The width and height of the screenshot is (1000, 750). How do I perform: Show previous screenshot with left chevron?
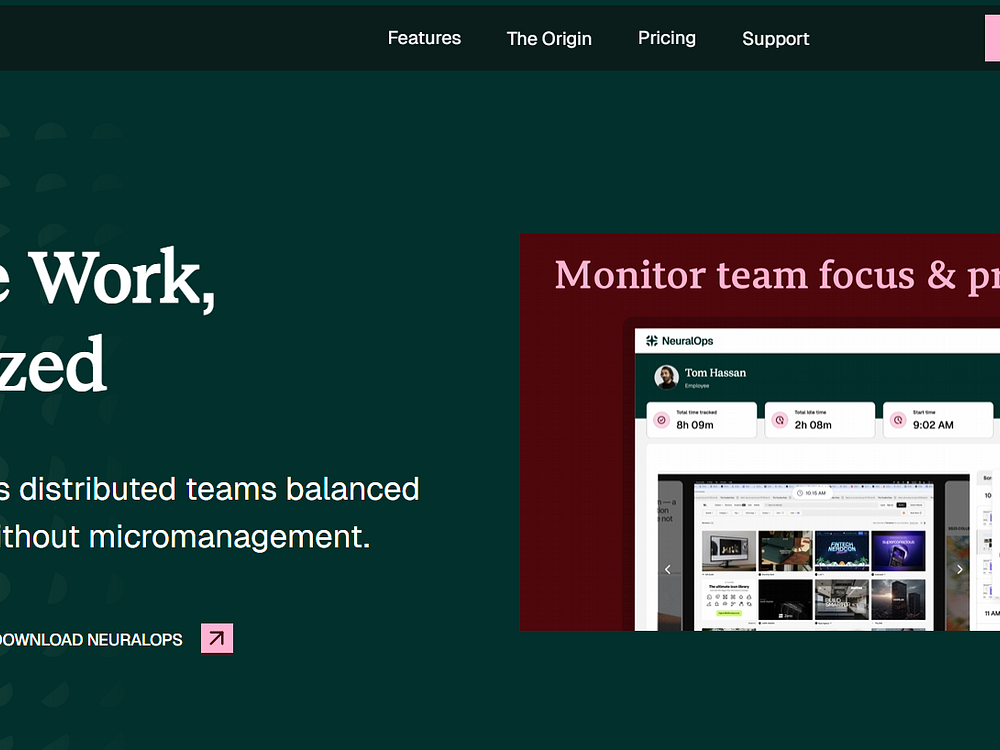pyautogui.click(x=668, y=570)
